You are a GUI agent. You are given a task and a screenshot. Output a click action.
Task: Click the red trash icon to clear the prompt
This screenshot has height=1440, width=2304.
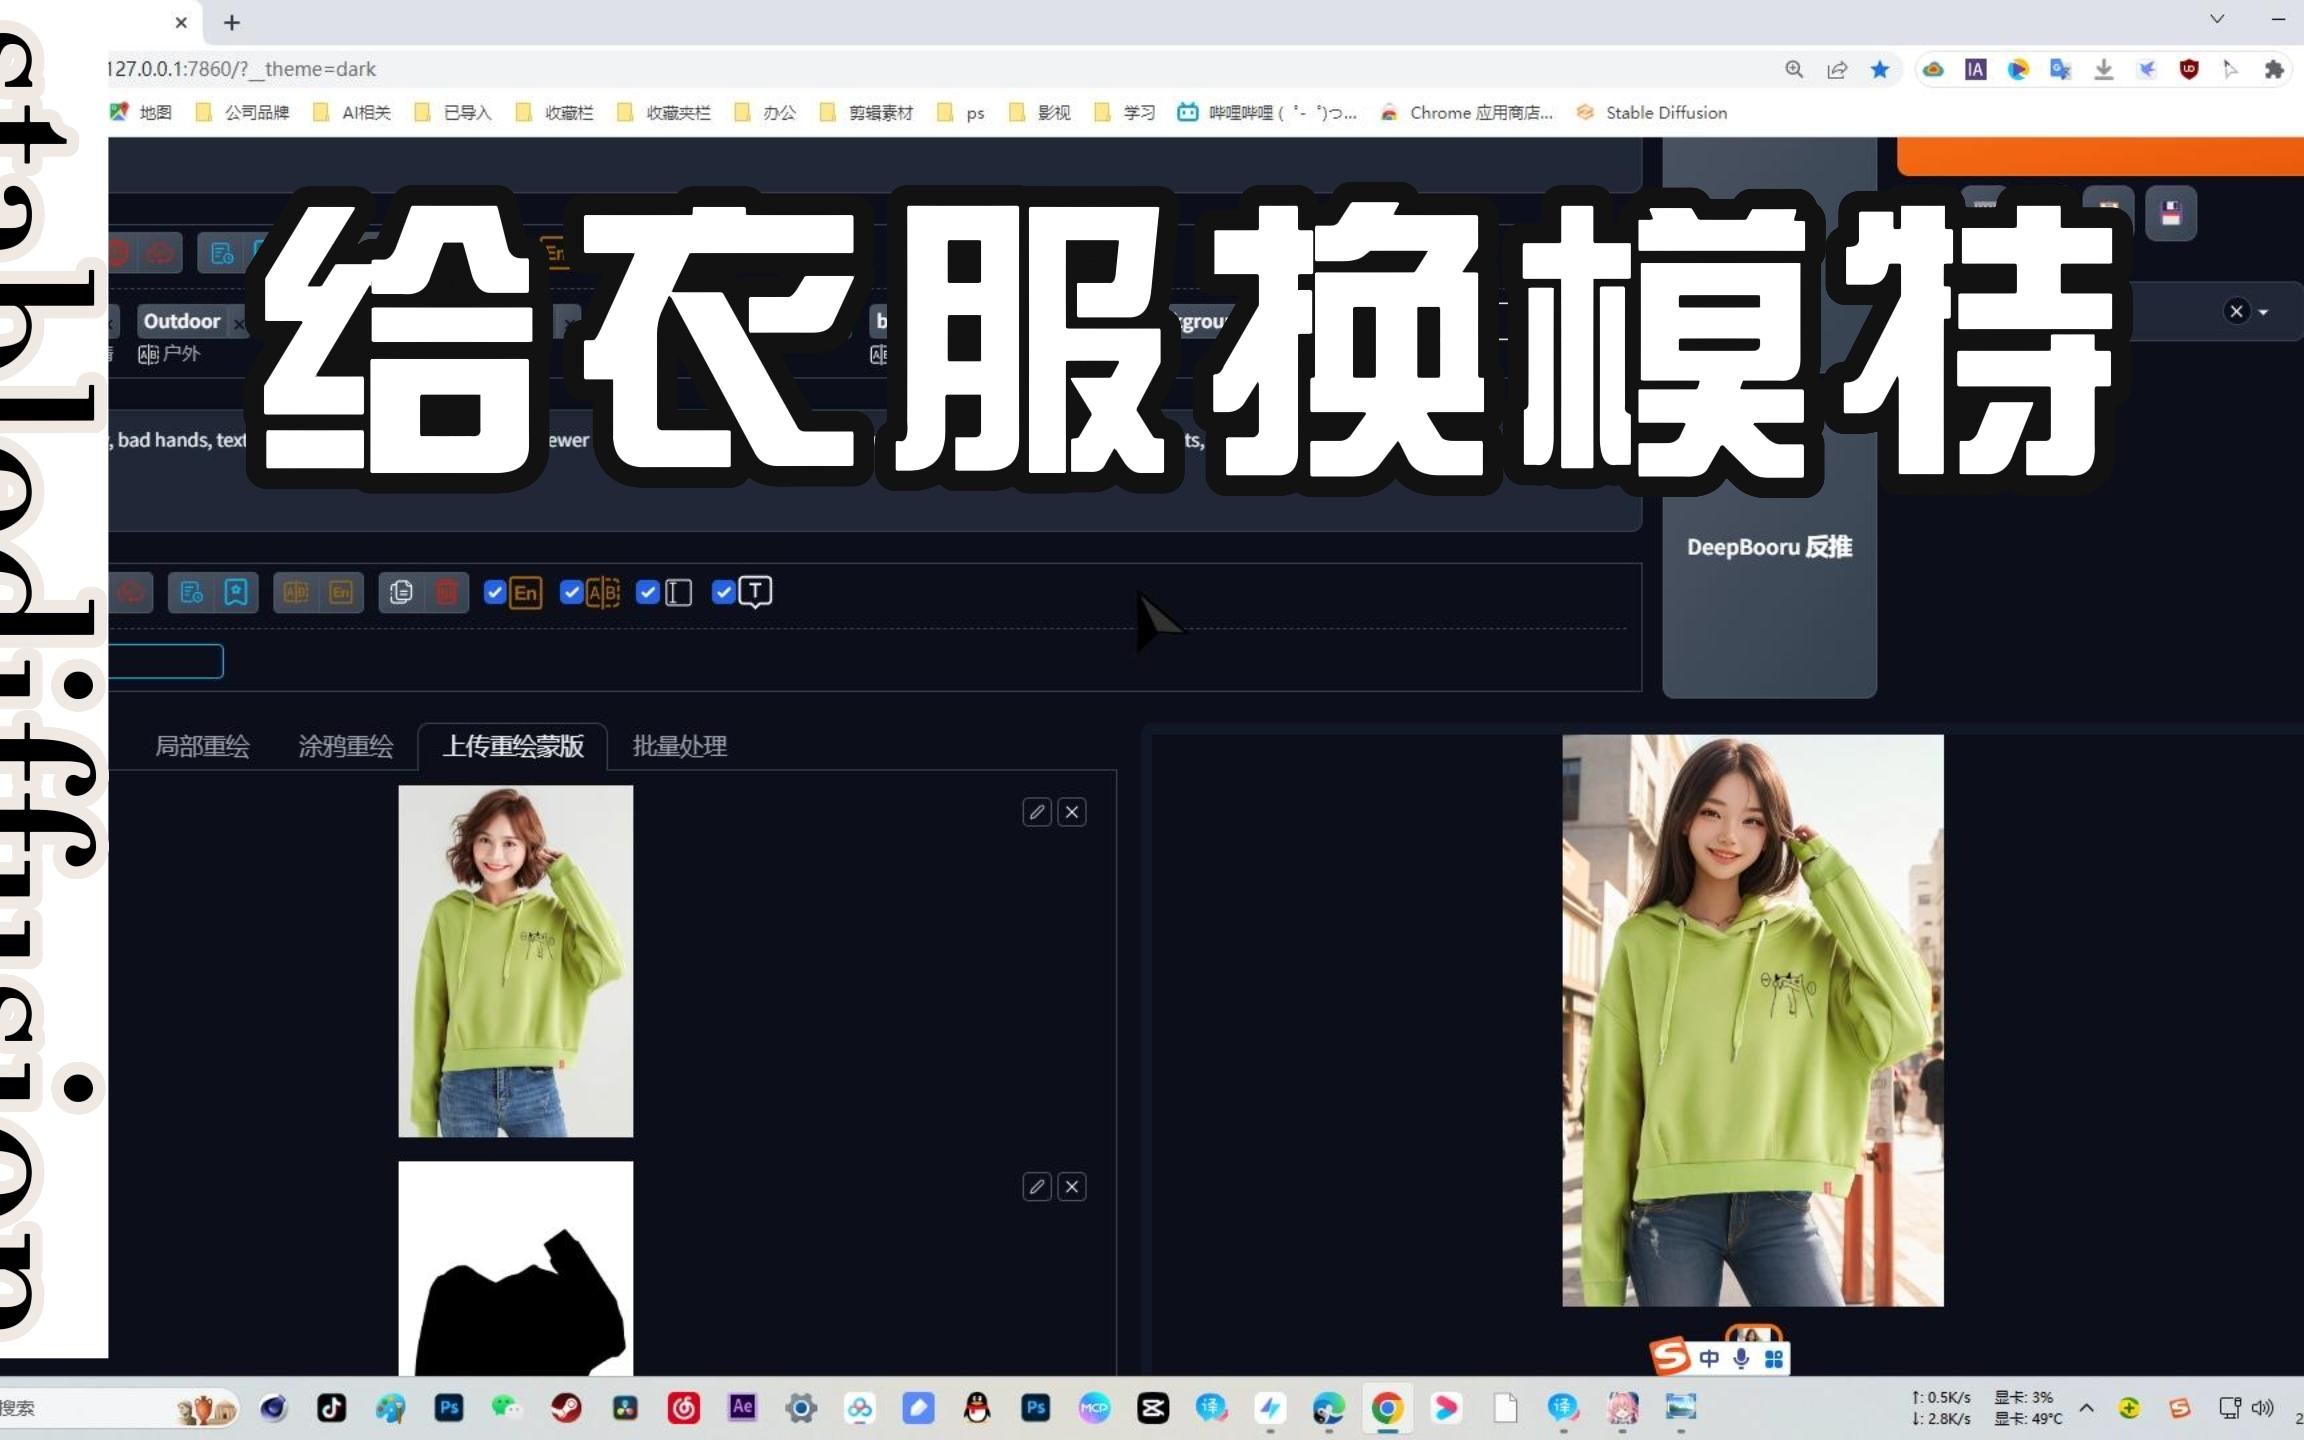pyautogui.click(x=447, y=592)
